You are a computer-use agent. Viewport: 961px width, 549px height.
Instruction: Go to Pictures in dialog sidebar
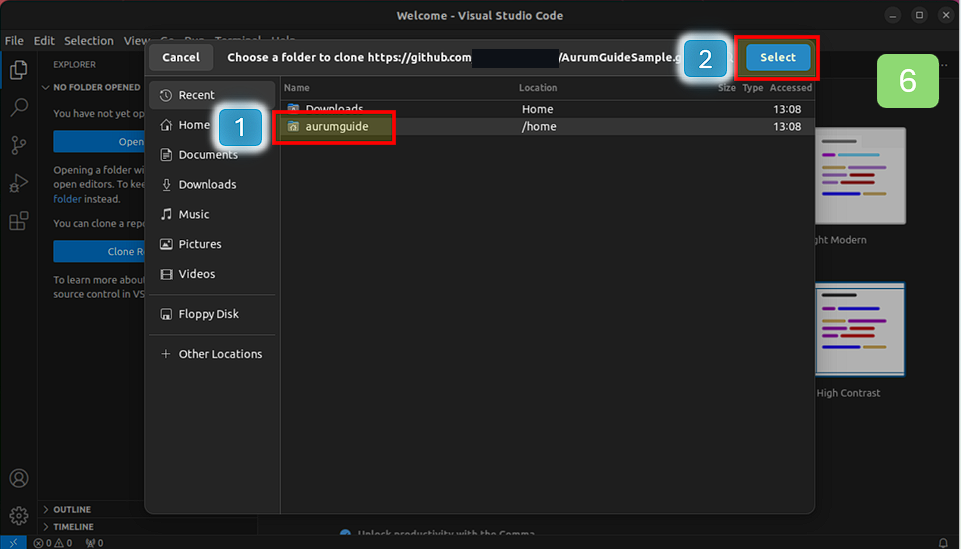[x=212, y=244]
